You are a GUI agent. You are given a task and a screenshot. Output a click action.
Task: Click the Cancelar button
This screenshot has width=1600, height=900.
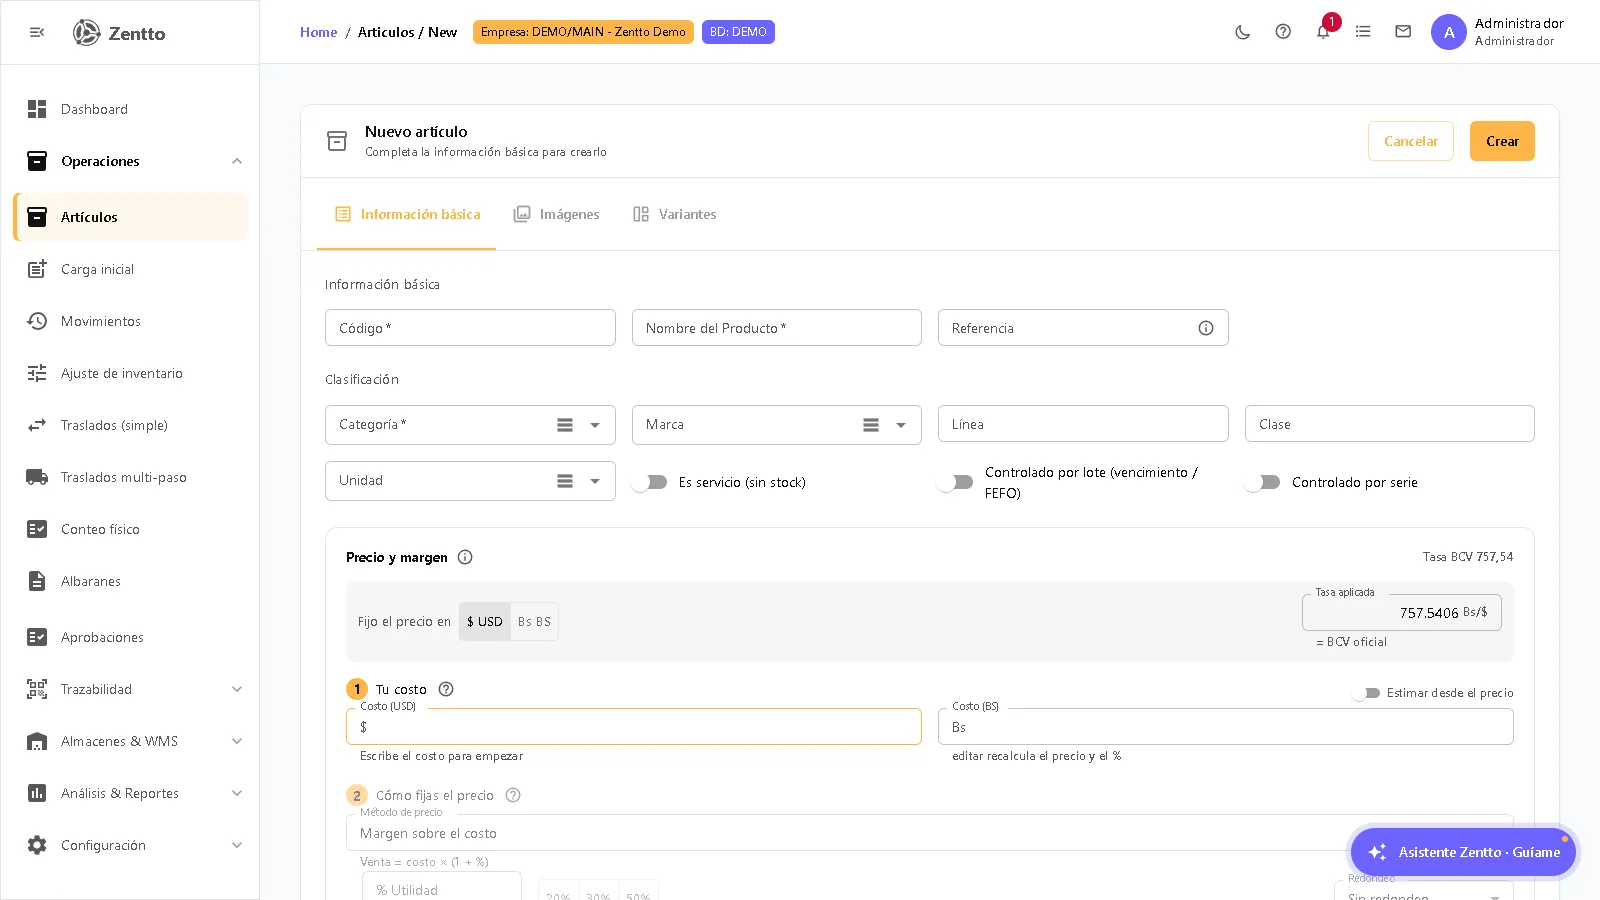click(x=1411, y=141)
